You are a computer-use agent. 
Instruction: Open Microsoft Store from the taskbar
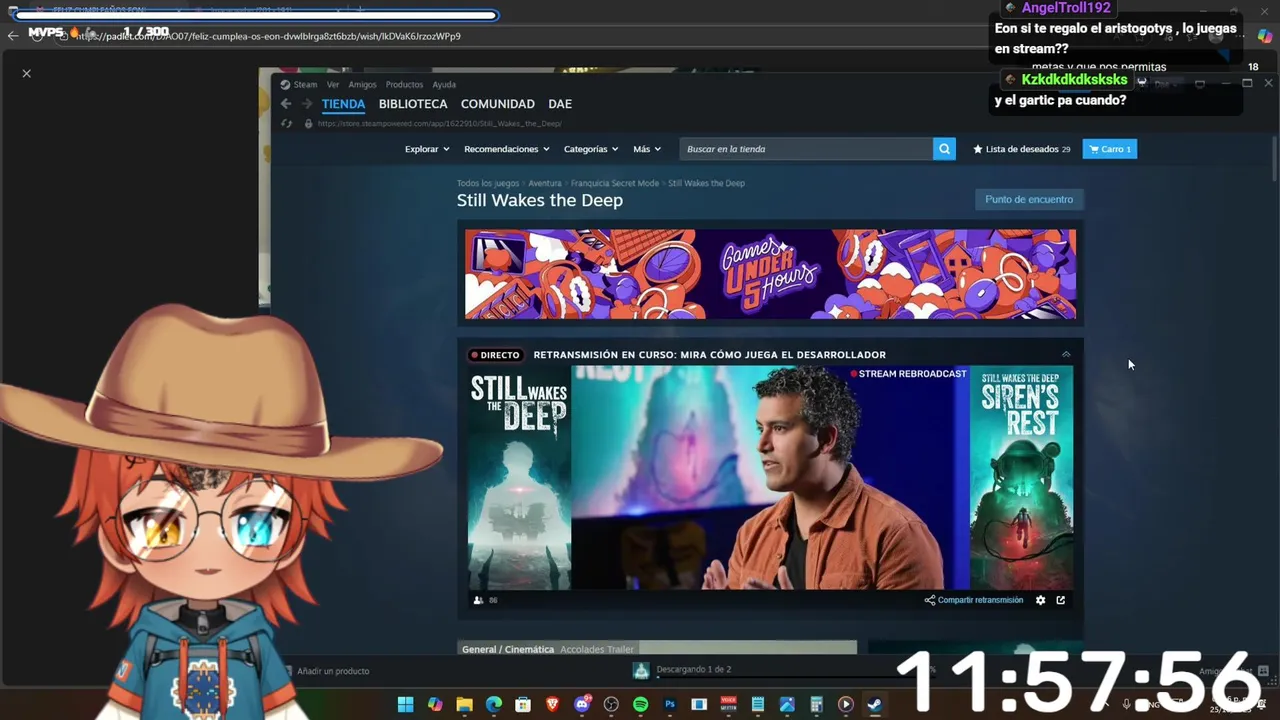523,705
